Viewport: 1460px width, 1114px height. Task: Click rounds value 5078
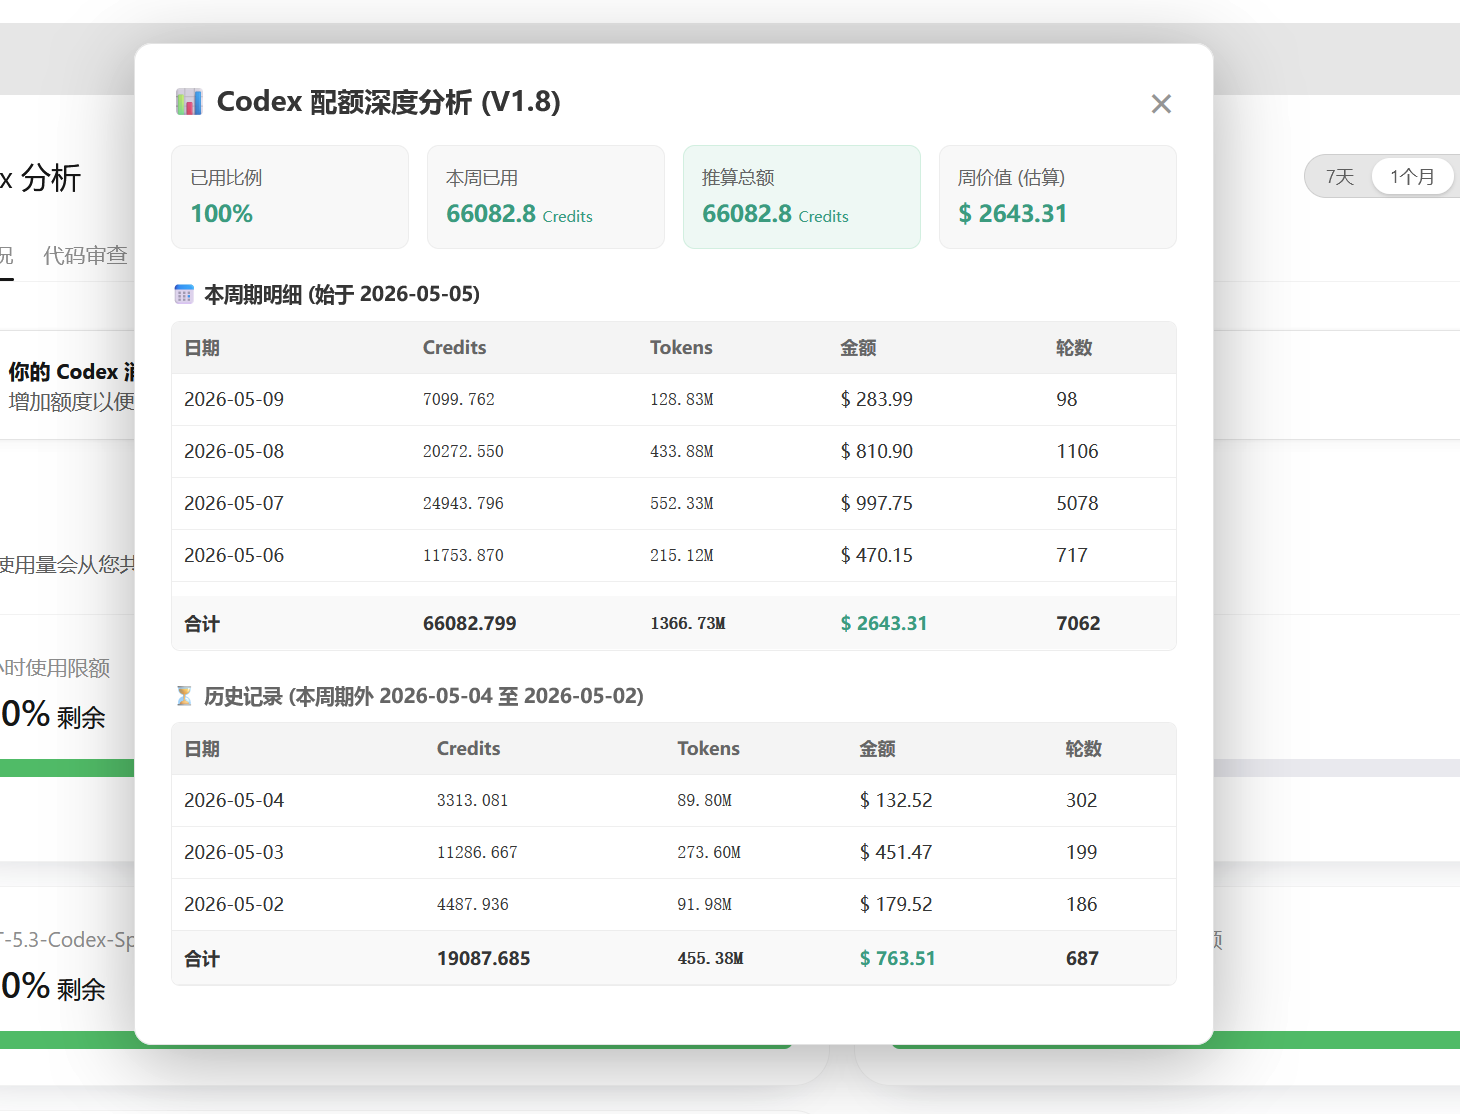click(x=1077, y=503)
